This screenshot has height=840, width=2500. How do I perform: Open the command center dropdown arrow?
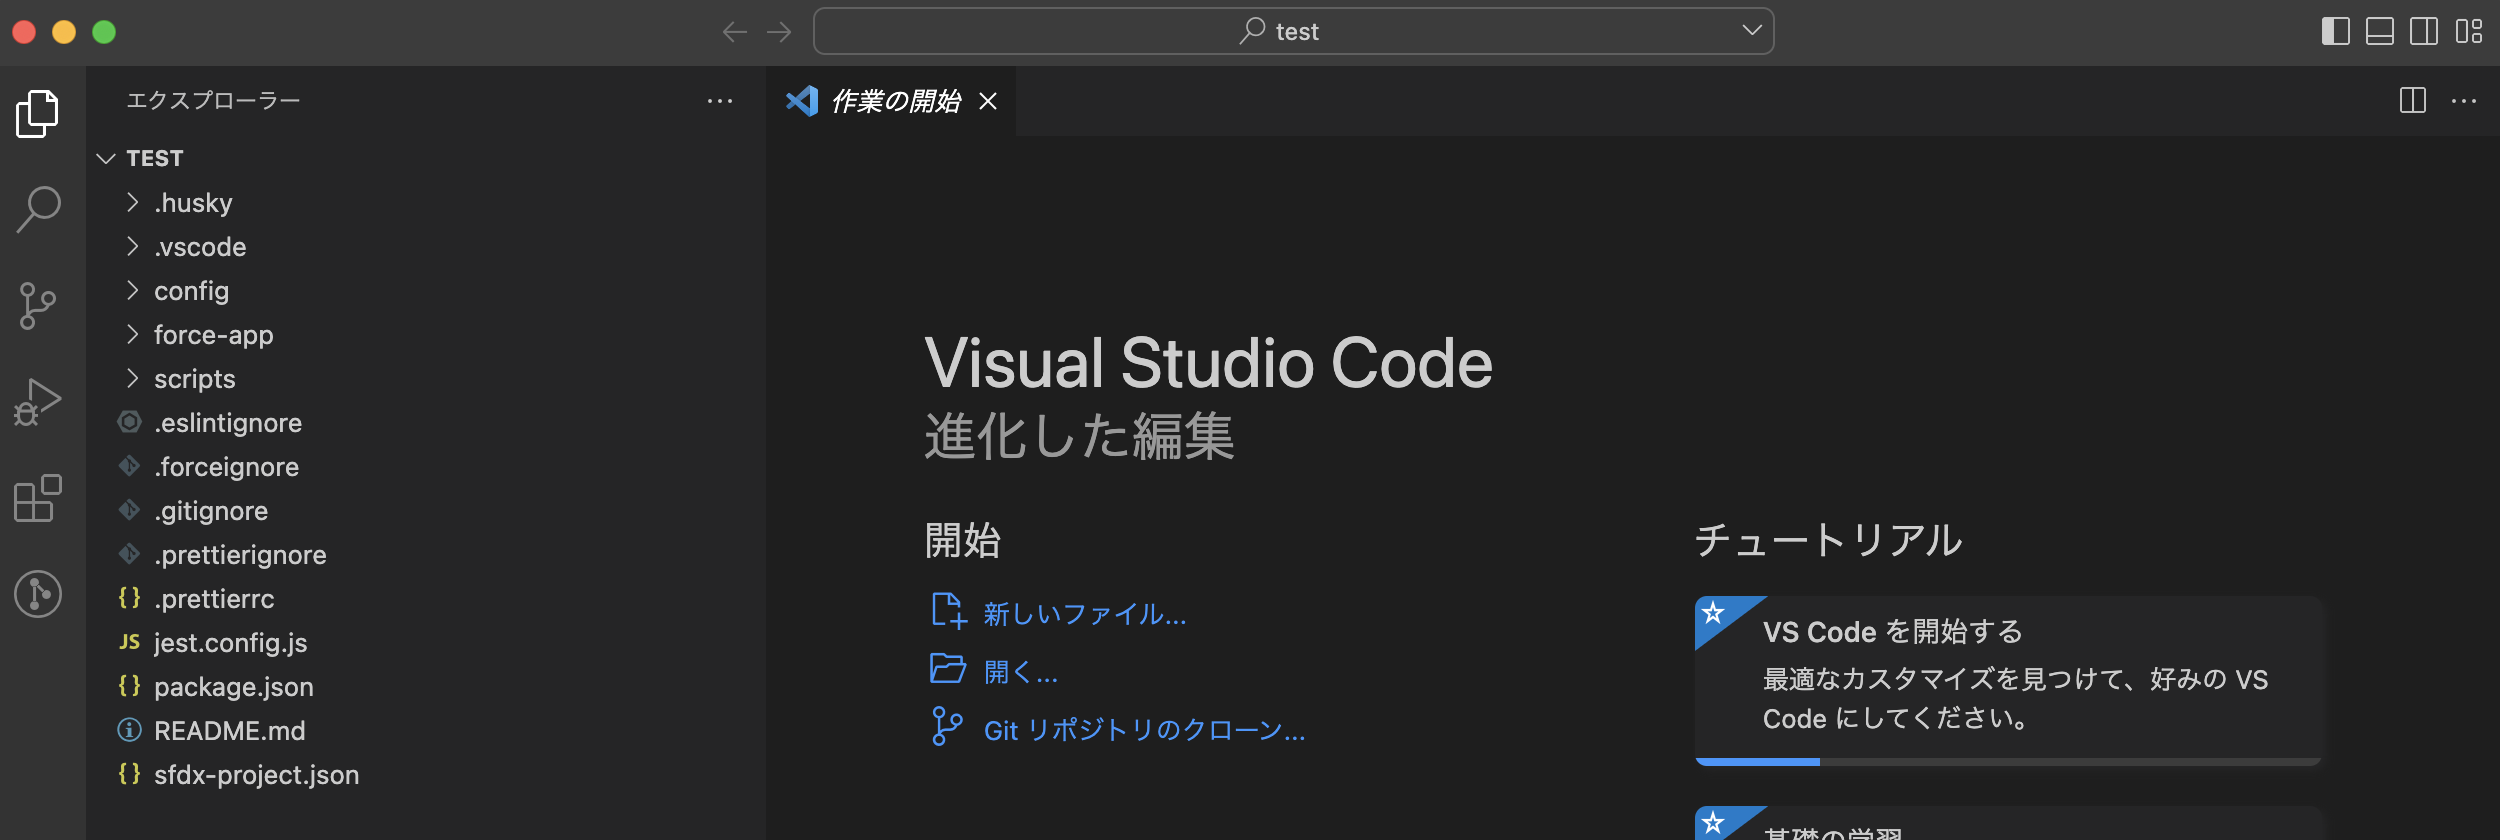[x=1752, y=31]
